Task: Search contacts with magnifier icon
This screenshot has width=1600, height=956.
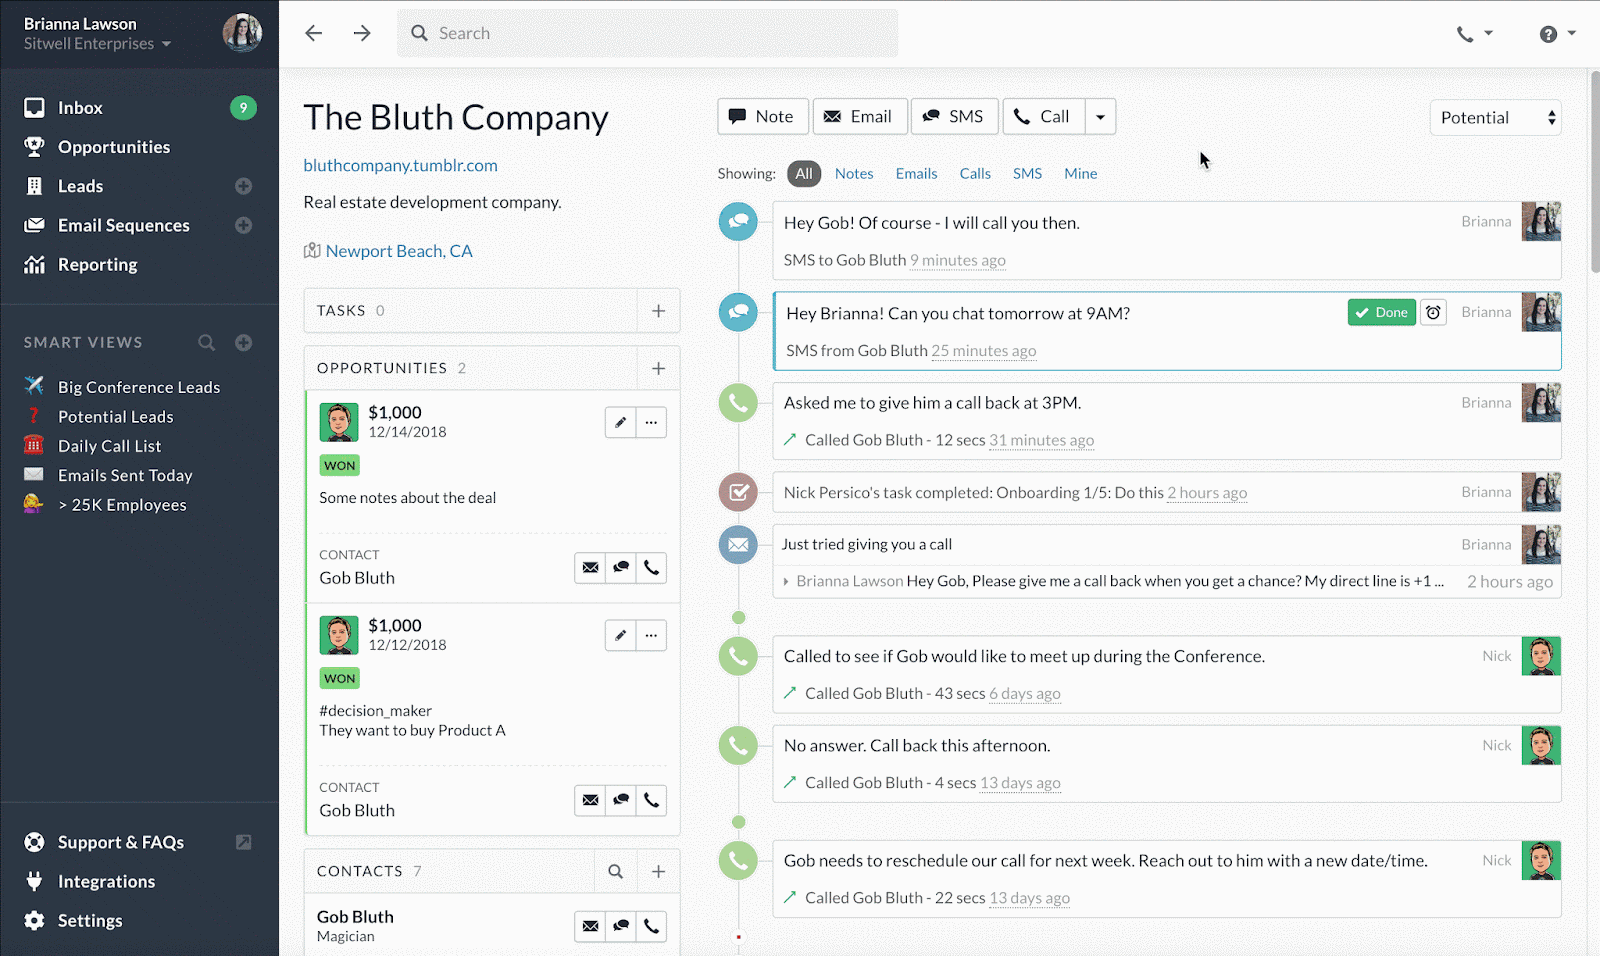Action: pos(616,872)
